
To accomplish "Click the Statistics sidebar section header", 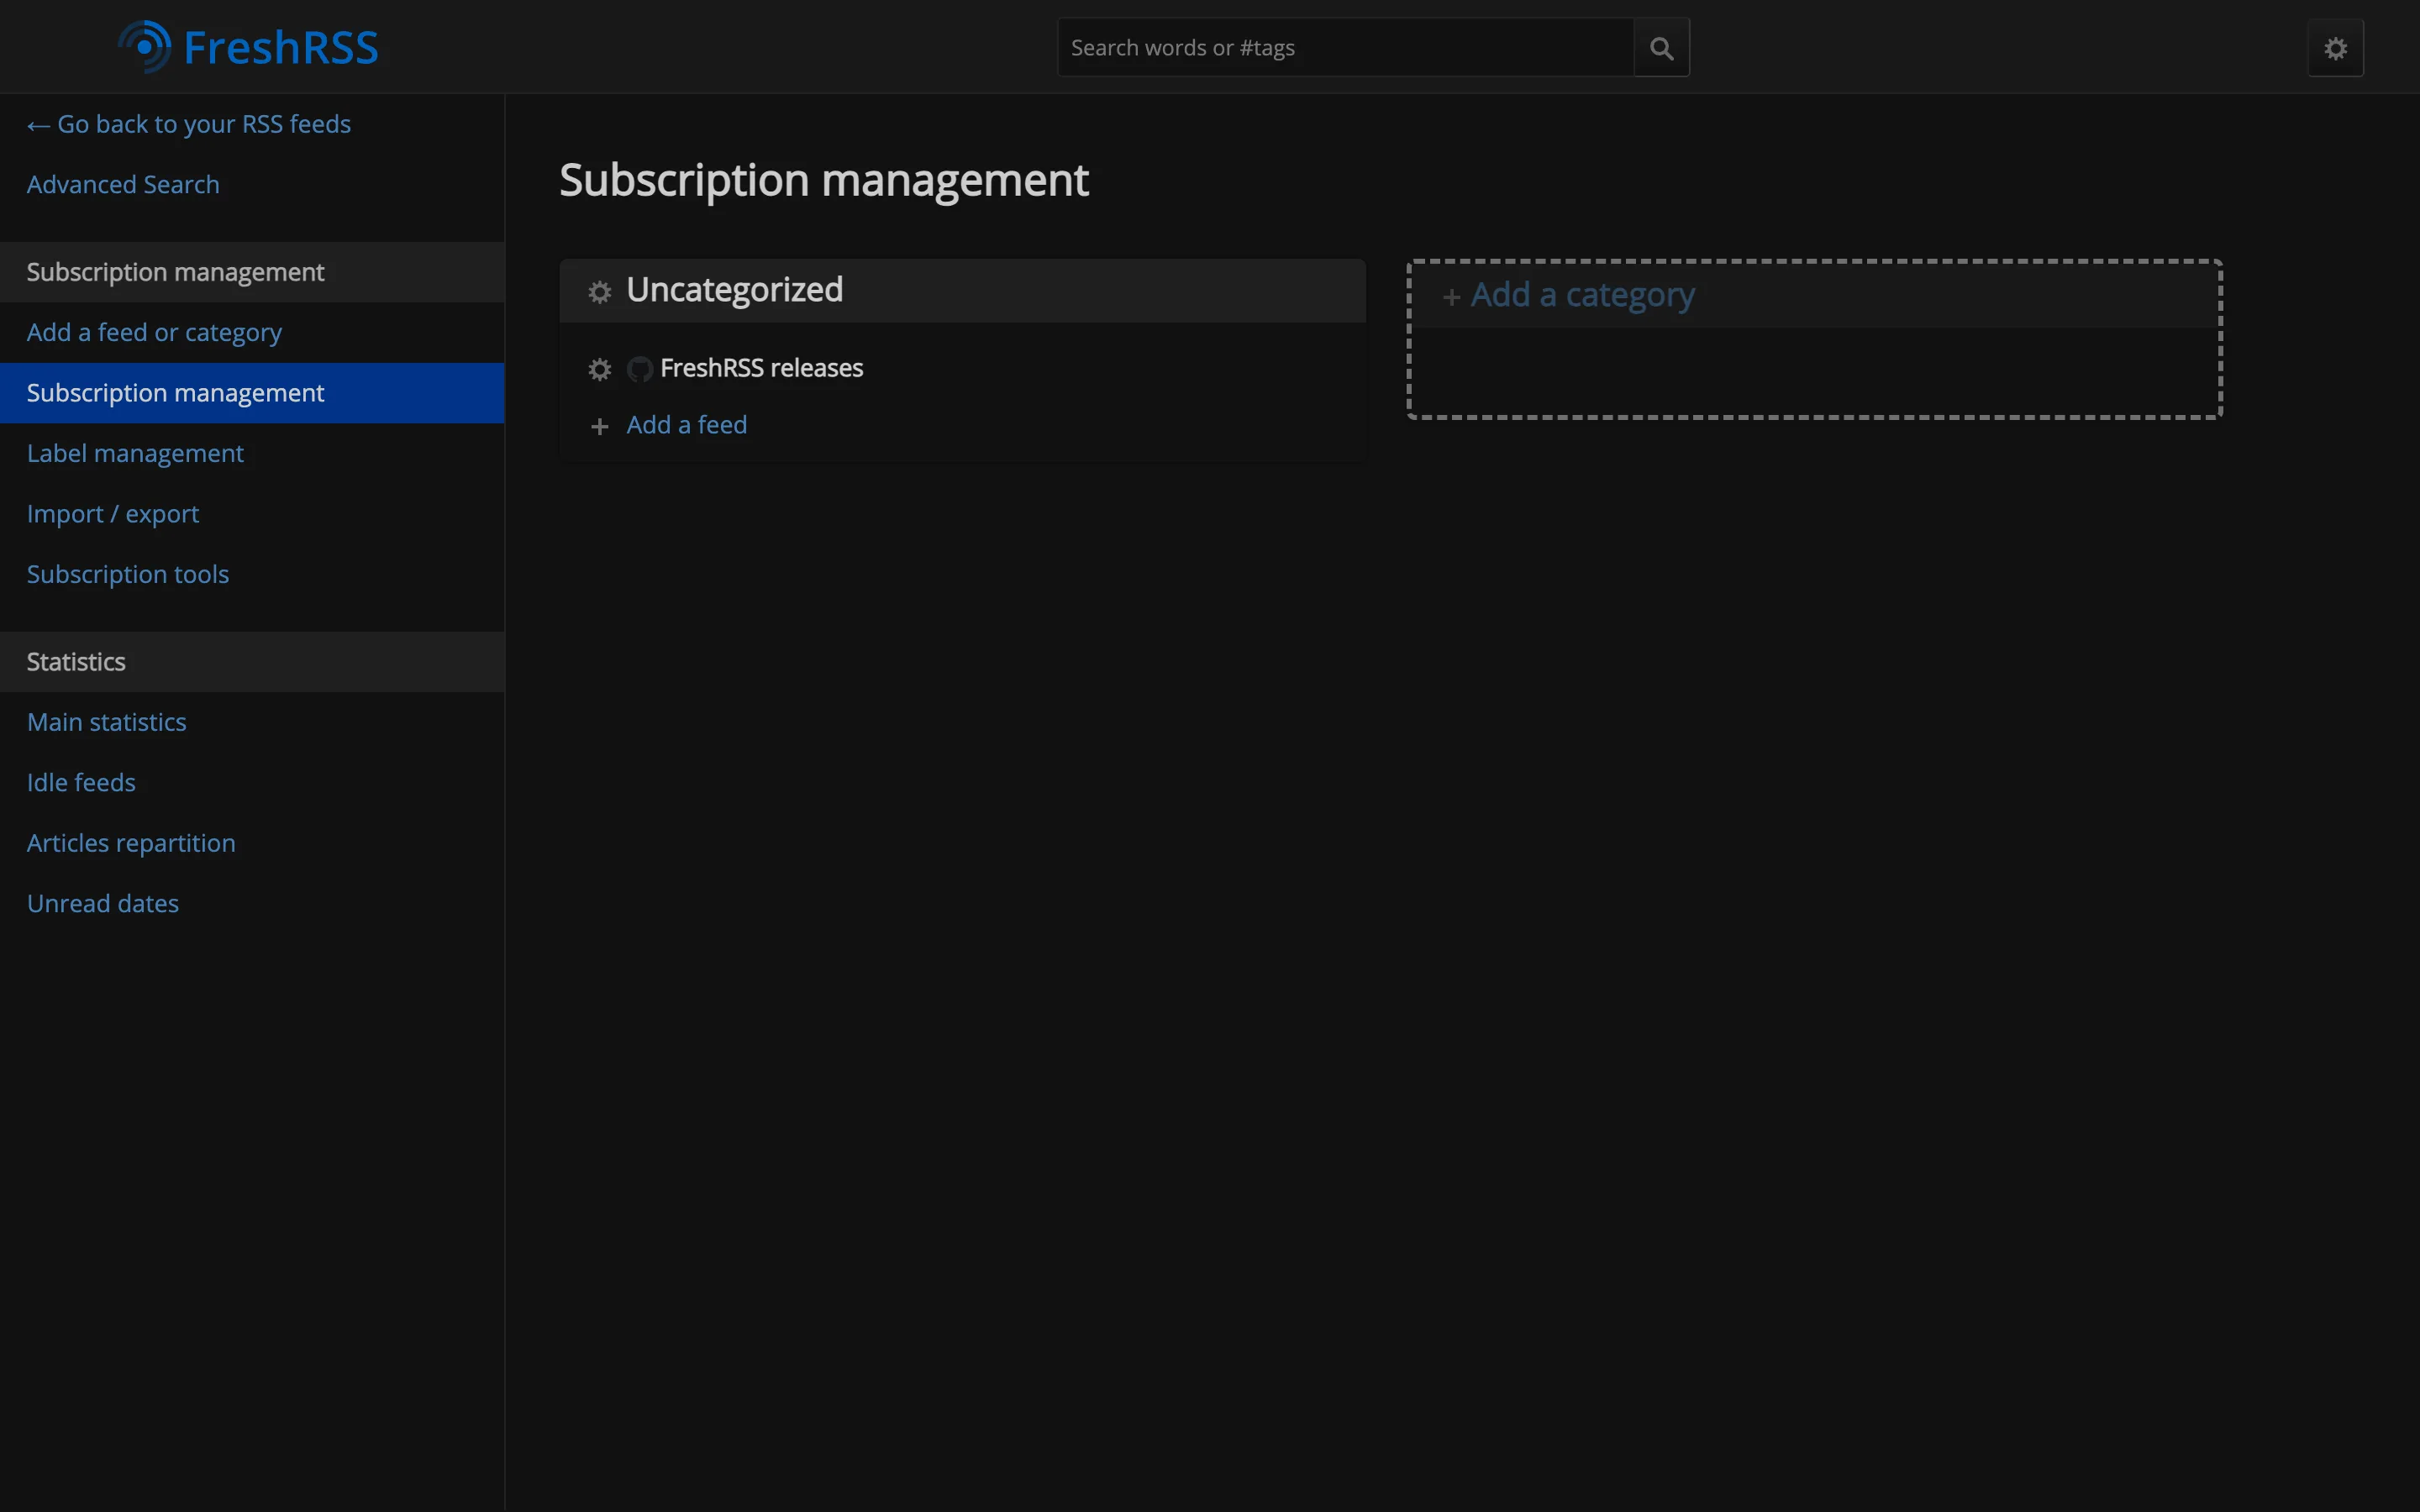I will pos(252,662).
